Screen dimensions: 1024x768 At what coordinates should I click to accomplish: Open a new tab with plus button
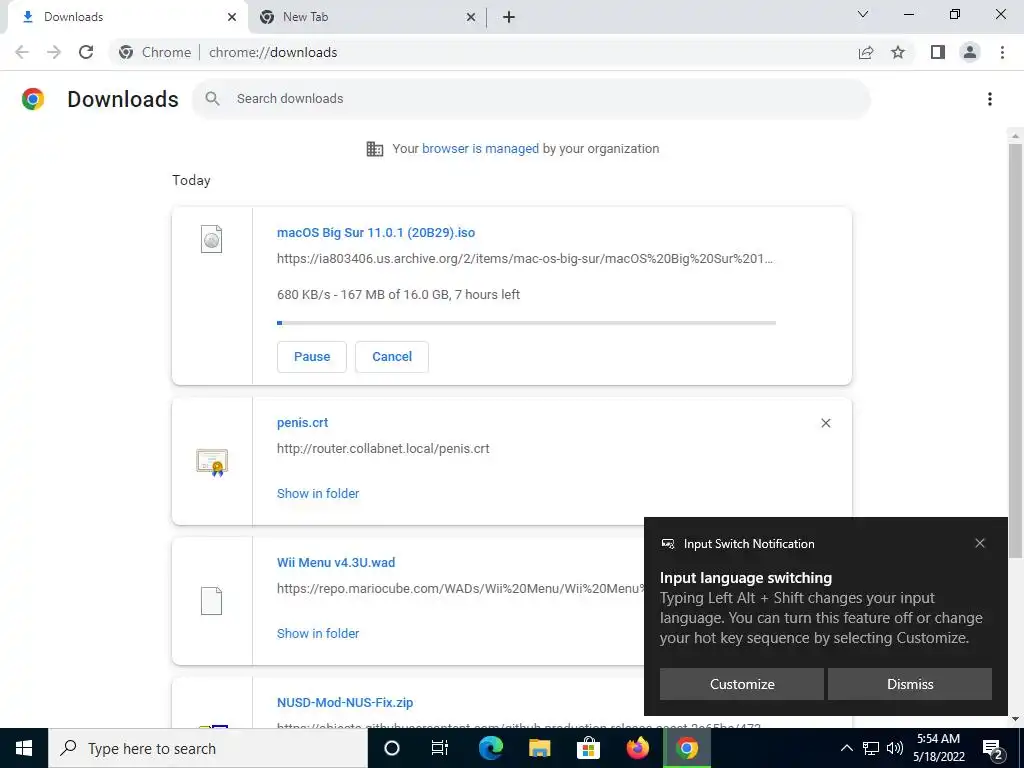click(x=509, y=17)
